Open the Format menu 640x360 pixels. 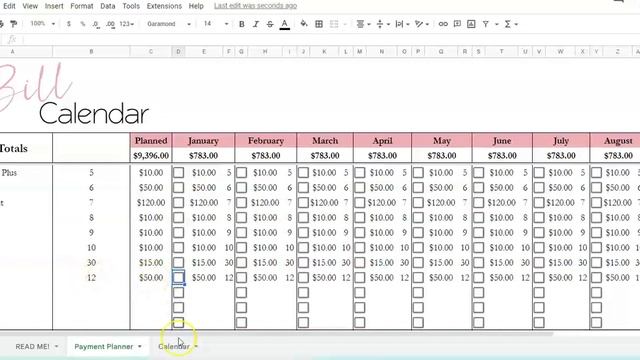[x=82, y=6]
